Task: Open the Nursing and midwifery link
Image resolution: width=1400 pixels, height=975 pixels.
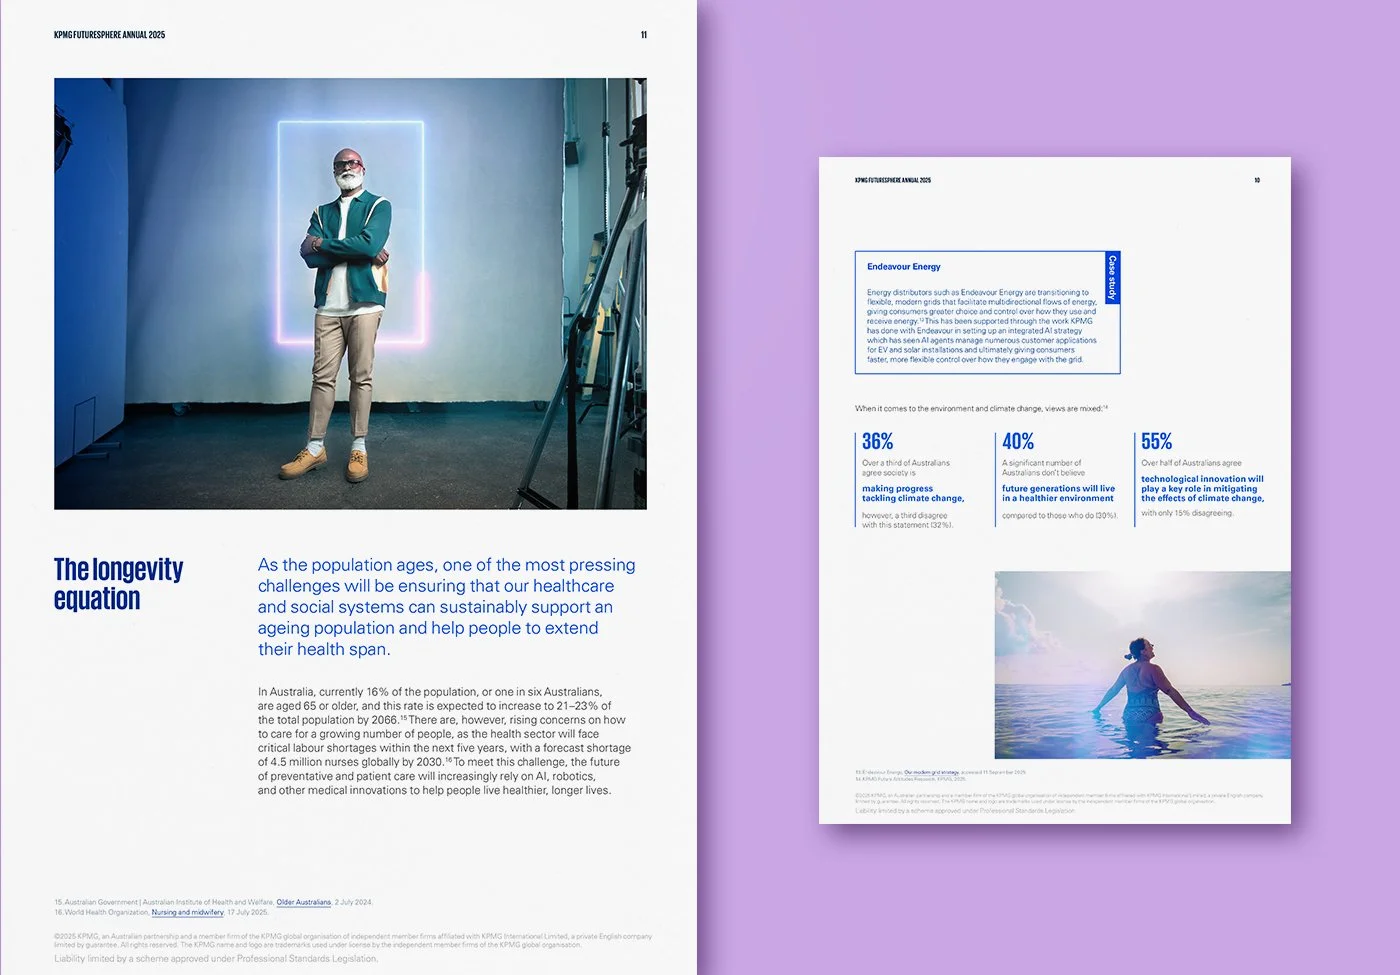Action: pos(188,912)
